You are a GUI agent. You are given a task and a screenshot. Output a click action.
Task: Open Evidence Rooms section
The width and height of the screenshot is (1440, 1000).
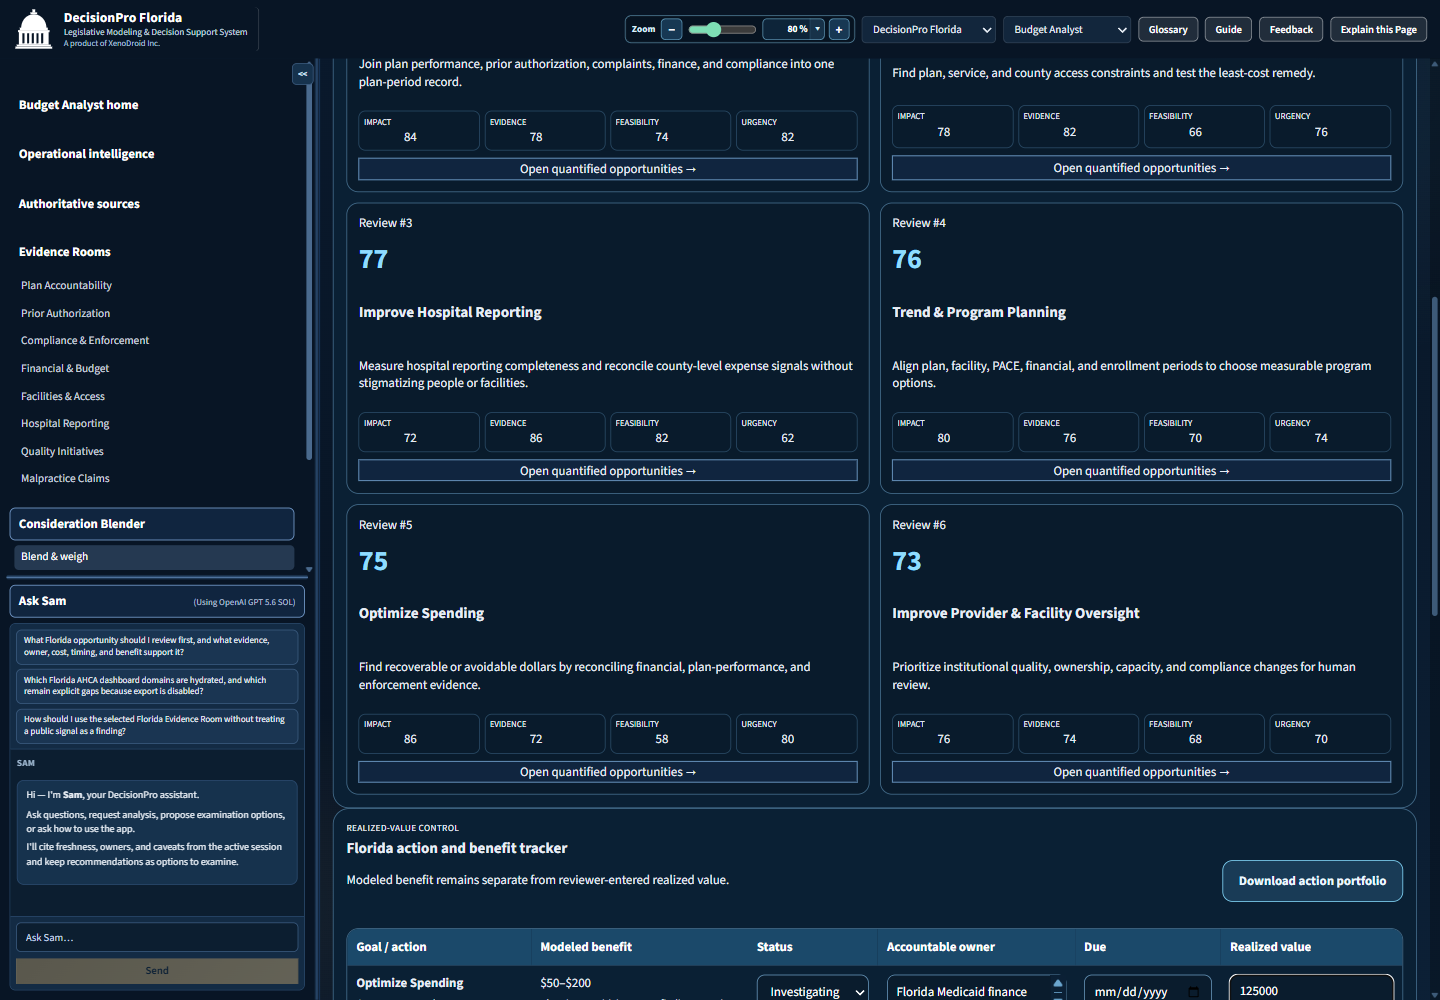[65, 252]
